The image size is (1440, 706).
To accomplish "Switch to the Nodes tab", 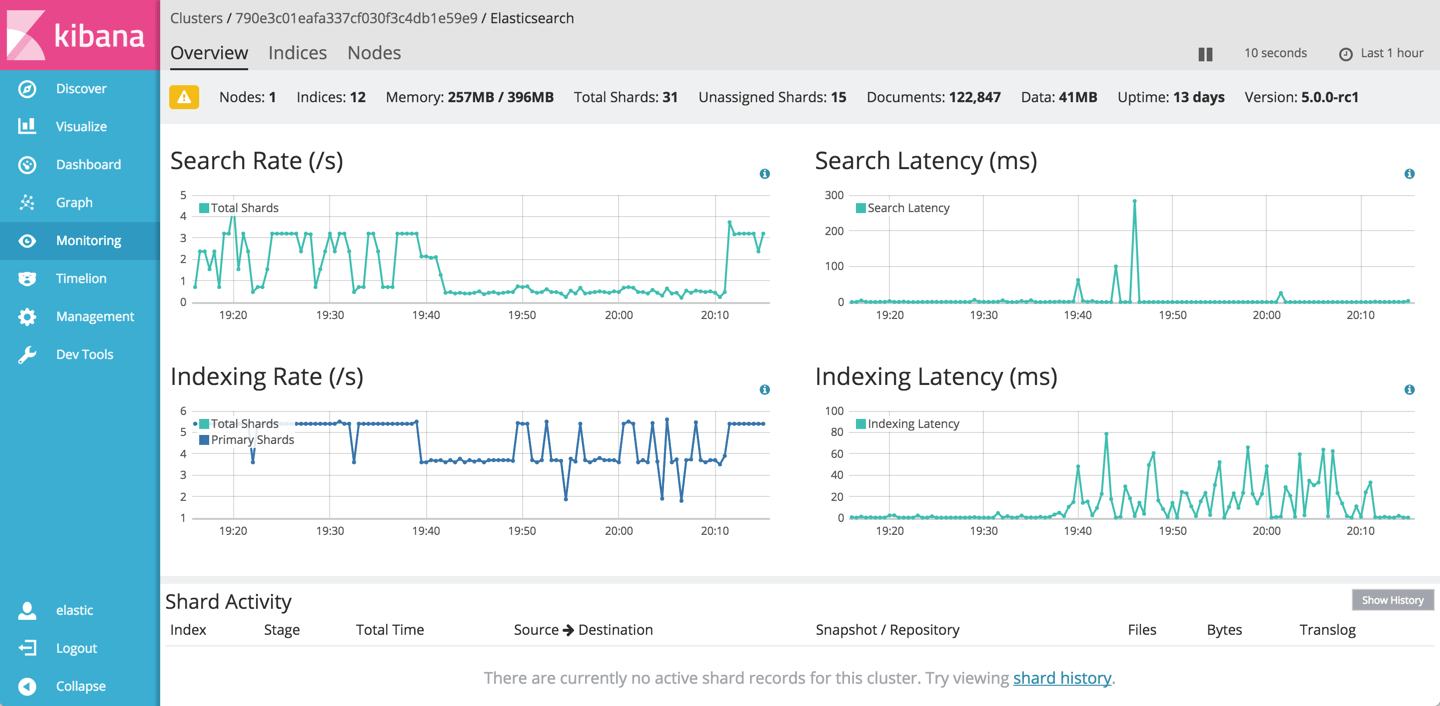I will (x=374, y=52).
